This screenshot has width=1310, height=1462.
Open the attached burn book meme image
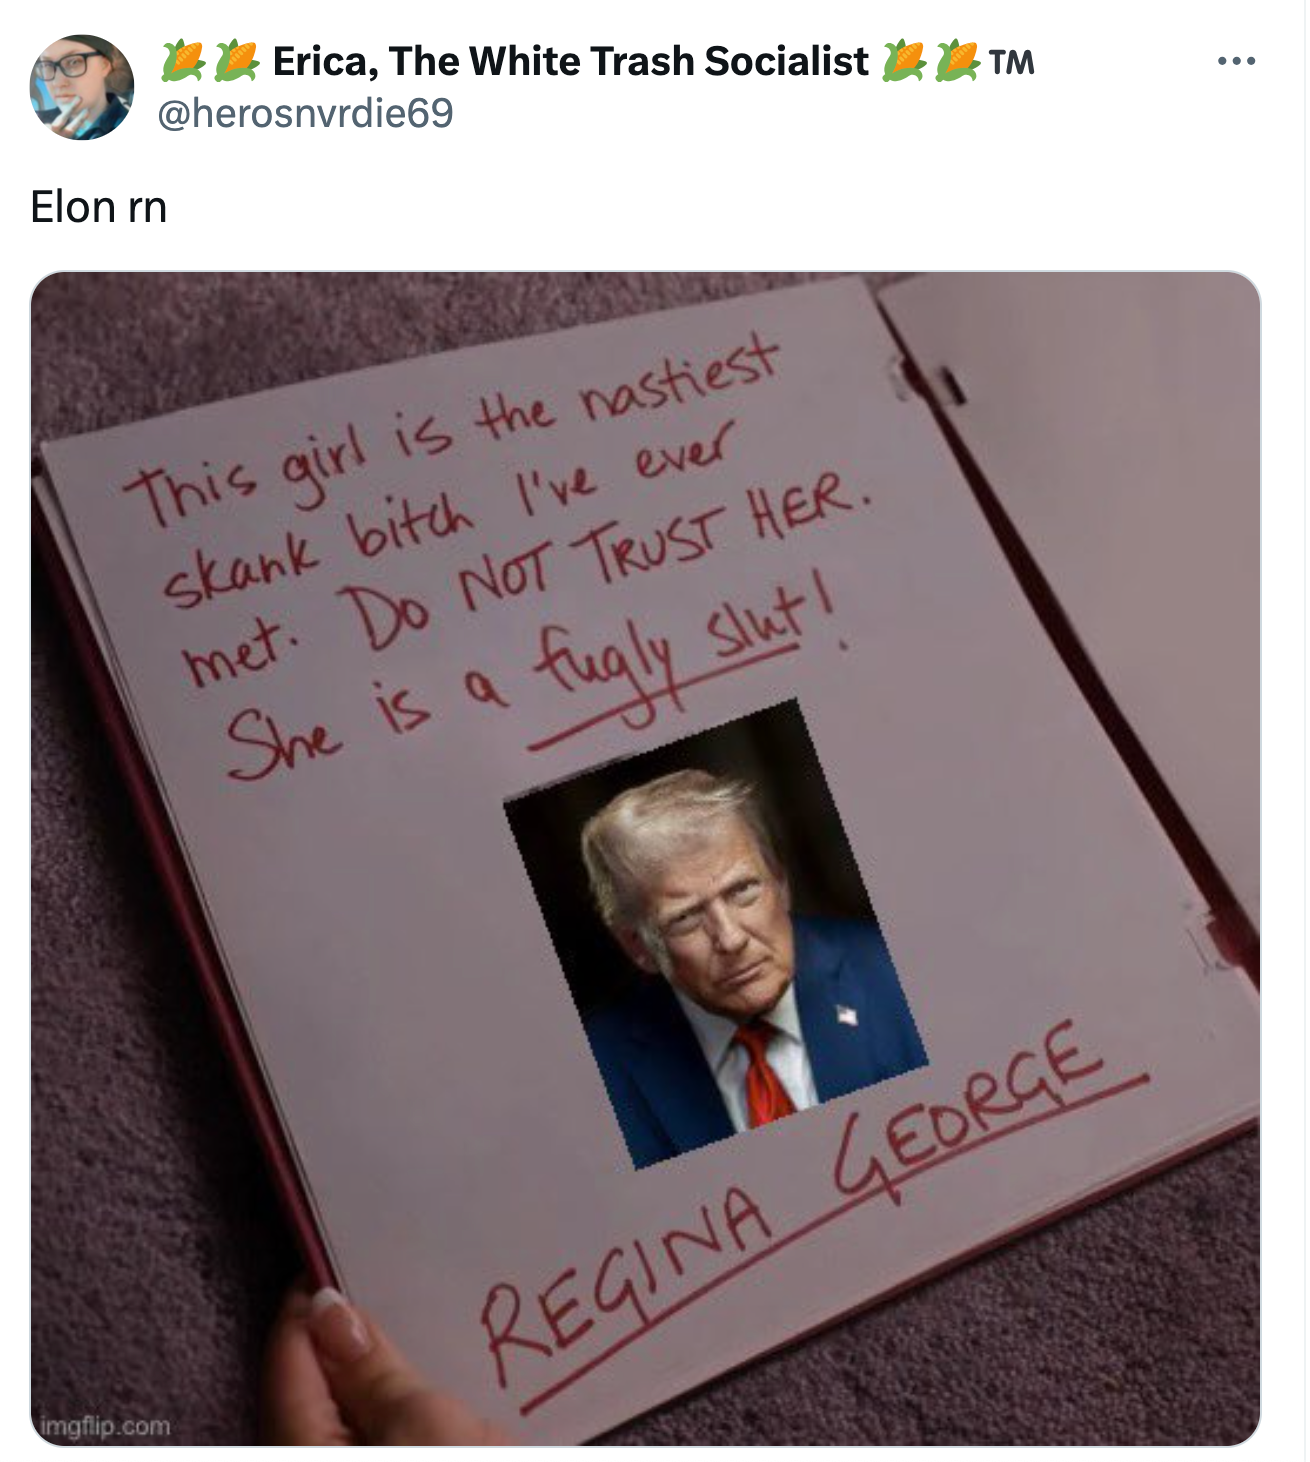(x=646, y=858)
